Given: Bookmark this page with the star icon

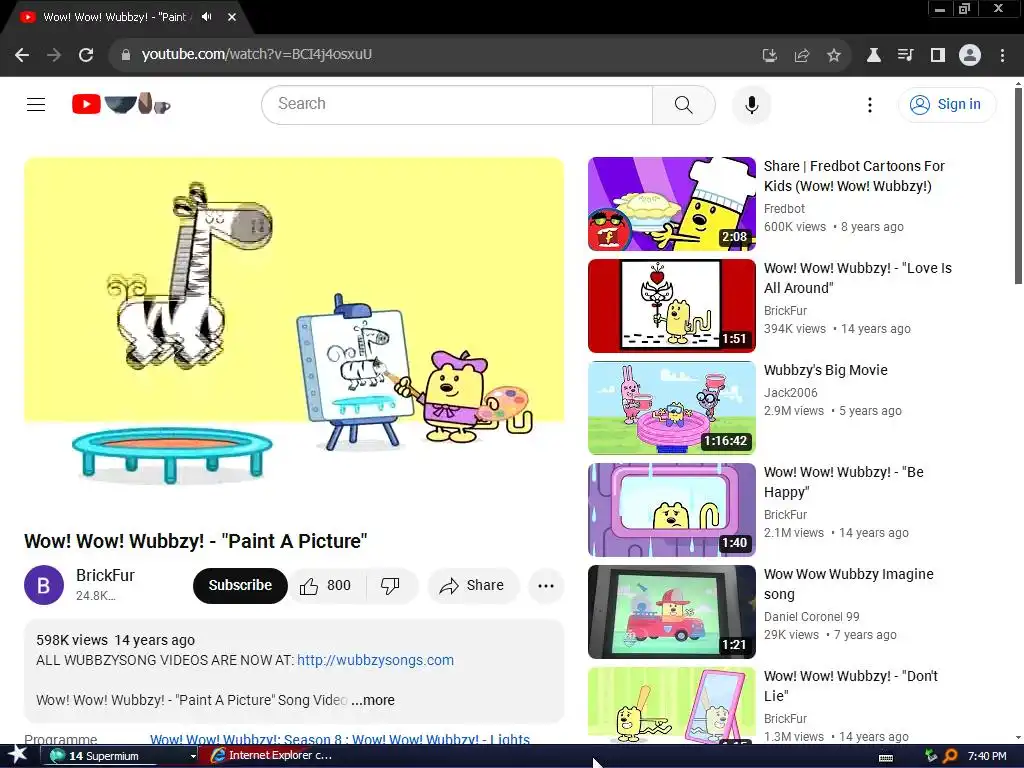Looking at the screenshot, I should click(x=834, y=56).
